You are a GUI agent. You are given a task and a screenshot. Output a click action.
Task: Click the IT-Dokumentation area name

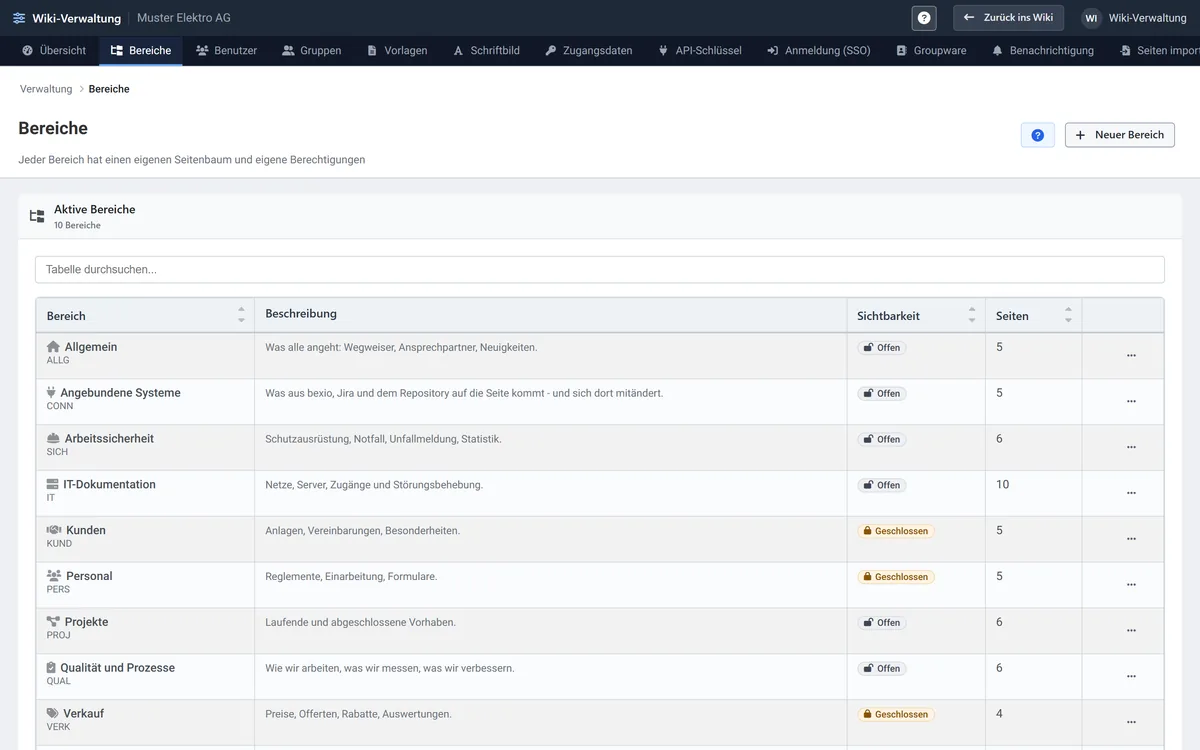[109, 484]
